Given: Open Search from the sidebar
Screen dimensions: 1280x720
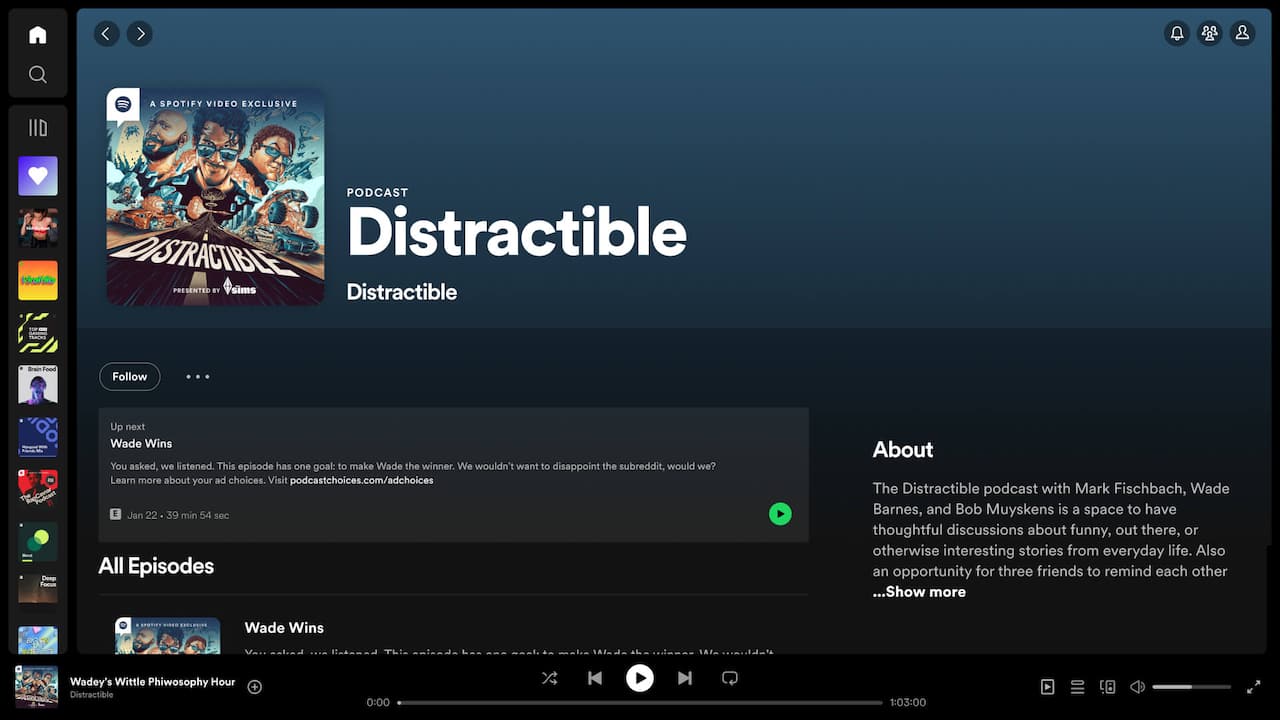Looking at the screenshot, I should point(38,75).
